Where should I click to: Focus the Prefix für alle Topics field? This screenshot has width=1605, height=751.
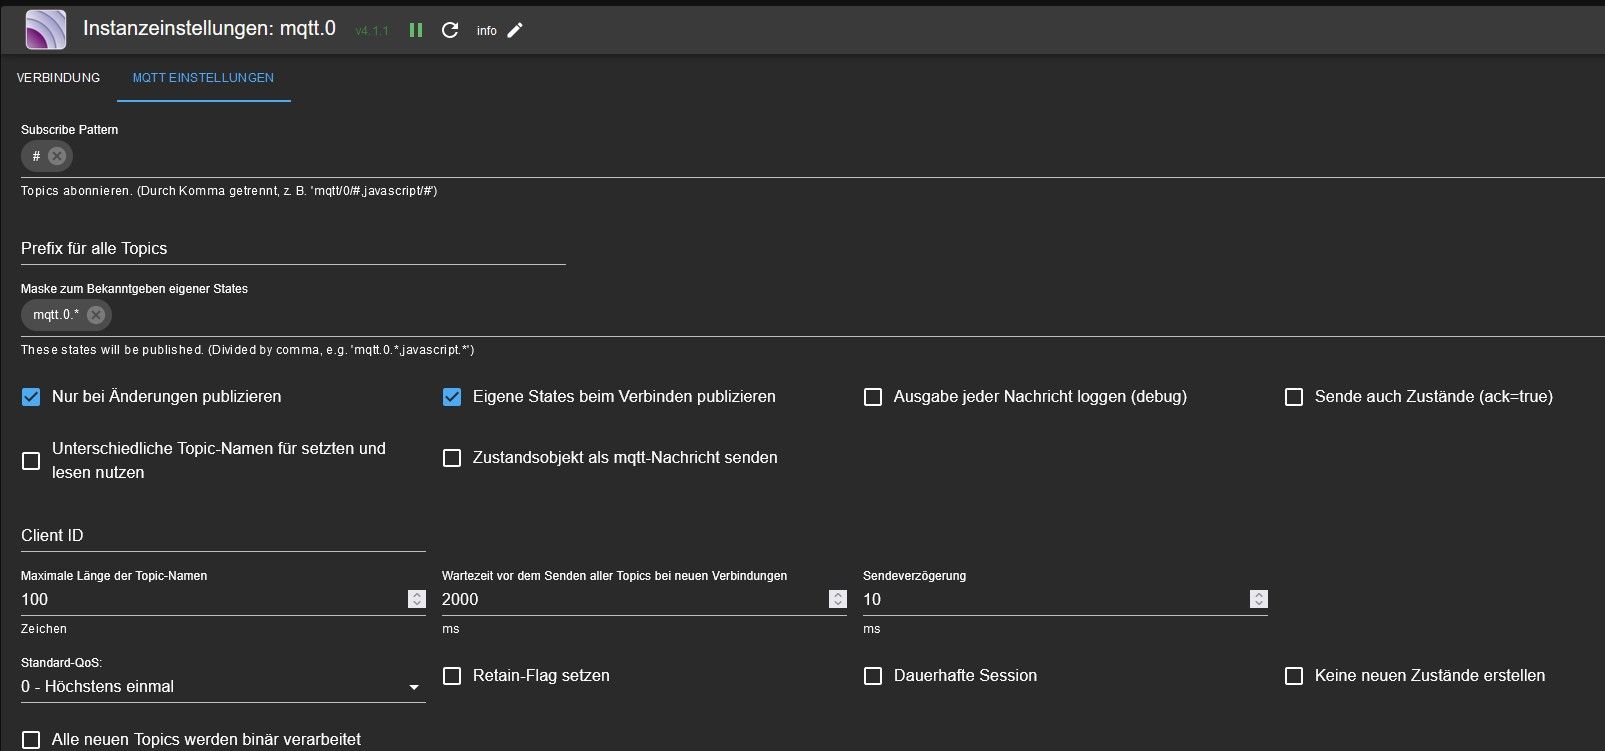[x=292, y=249]
